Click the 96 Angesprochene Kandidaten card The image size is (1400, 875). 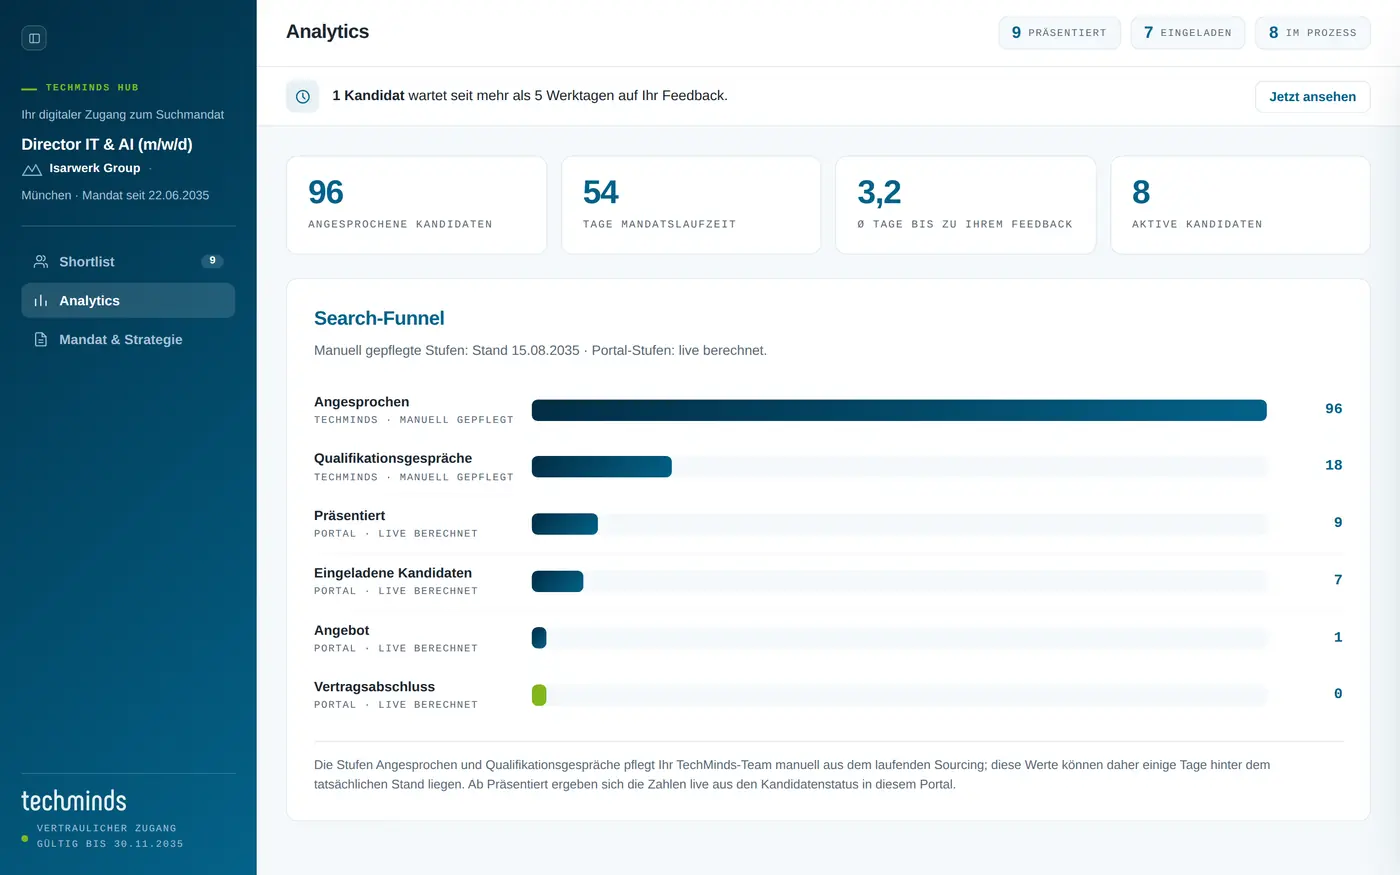(x=416, y=205)
